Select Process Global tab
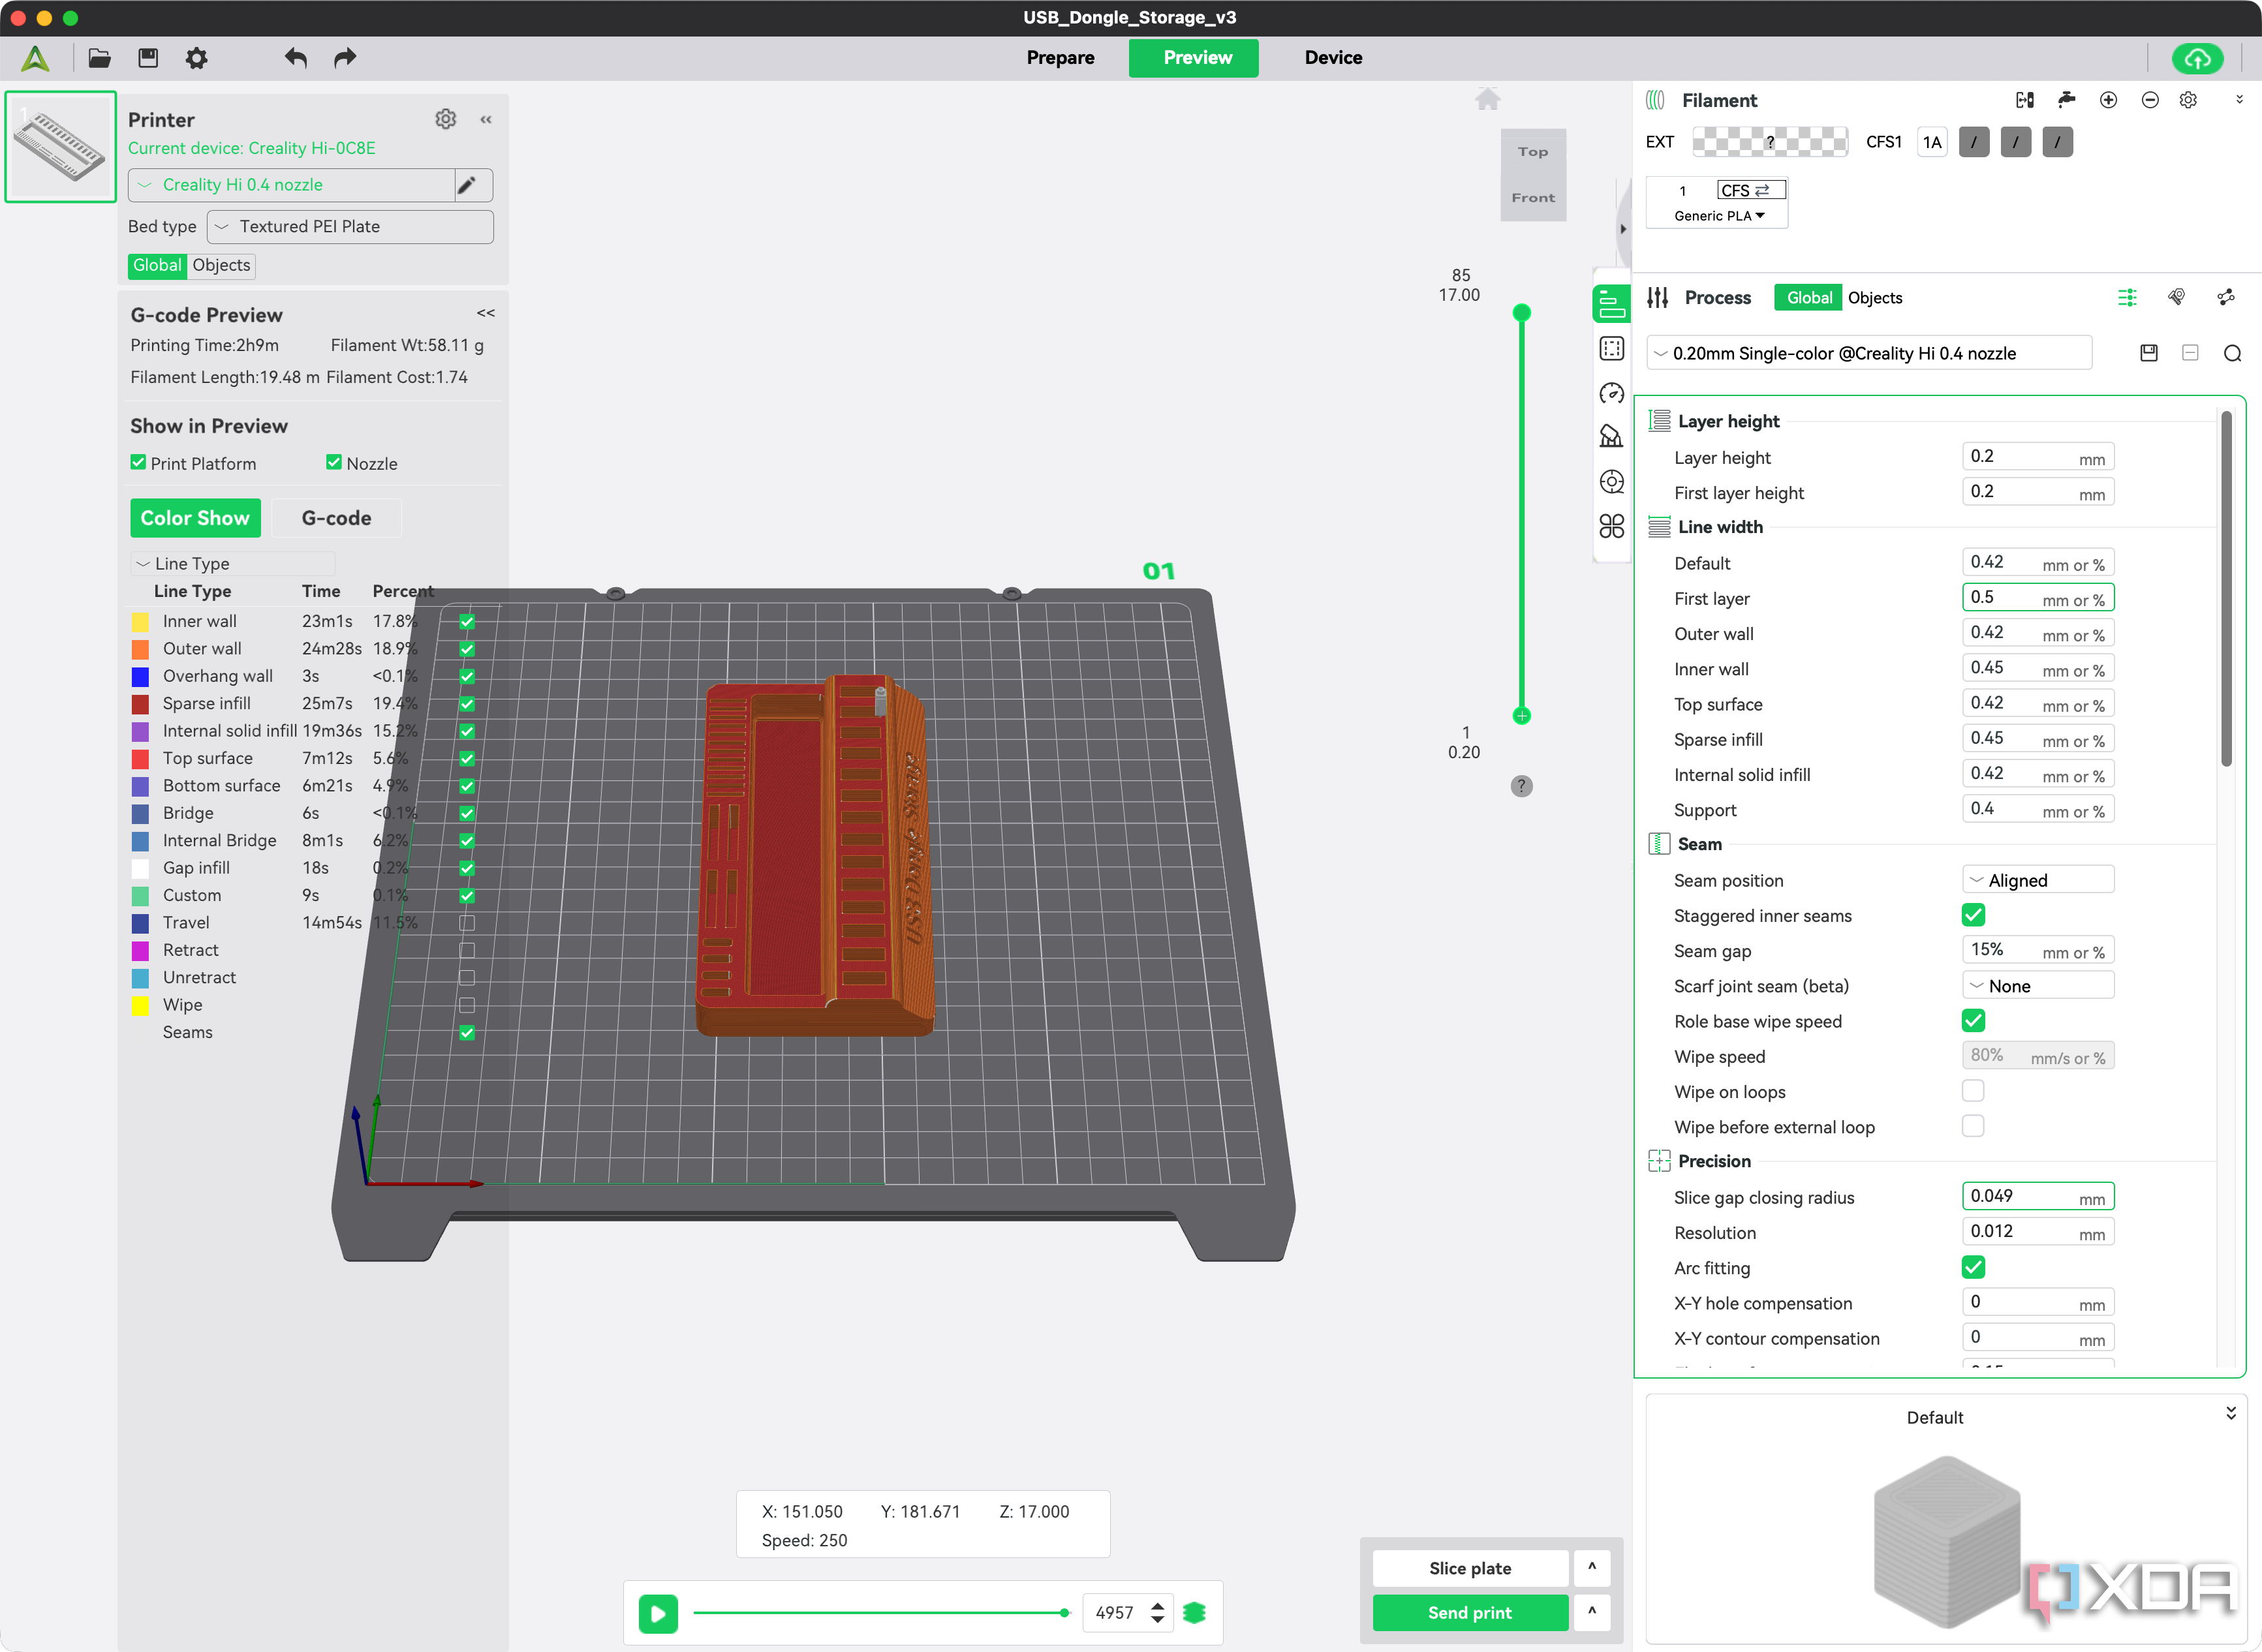Screen dimensions: 2262x1652 (x=1808, y=298)
